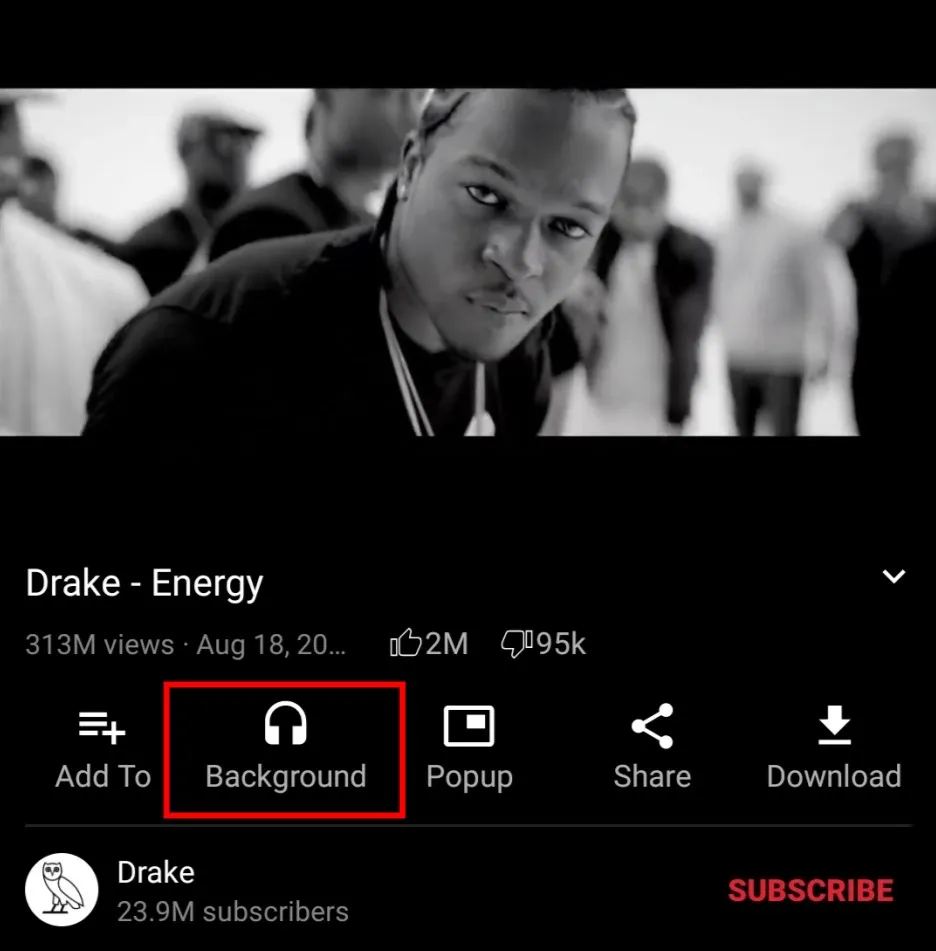This screenshot has width=936, height=951.
Task: Select the Popup label text
Action: [470, 777]
